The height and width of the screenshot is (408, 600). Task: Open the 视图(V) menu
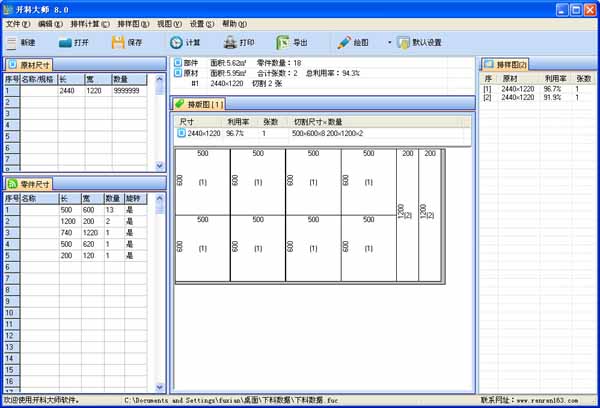tap(170, 24)
